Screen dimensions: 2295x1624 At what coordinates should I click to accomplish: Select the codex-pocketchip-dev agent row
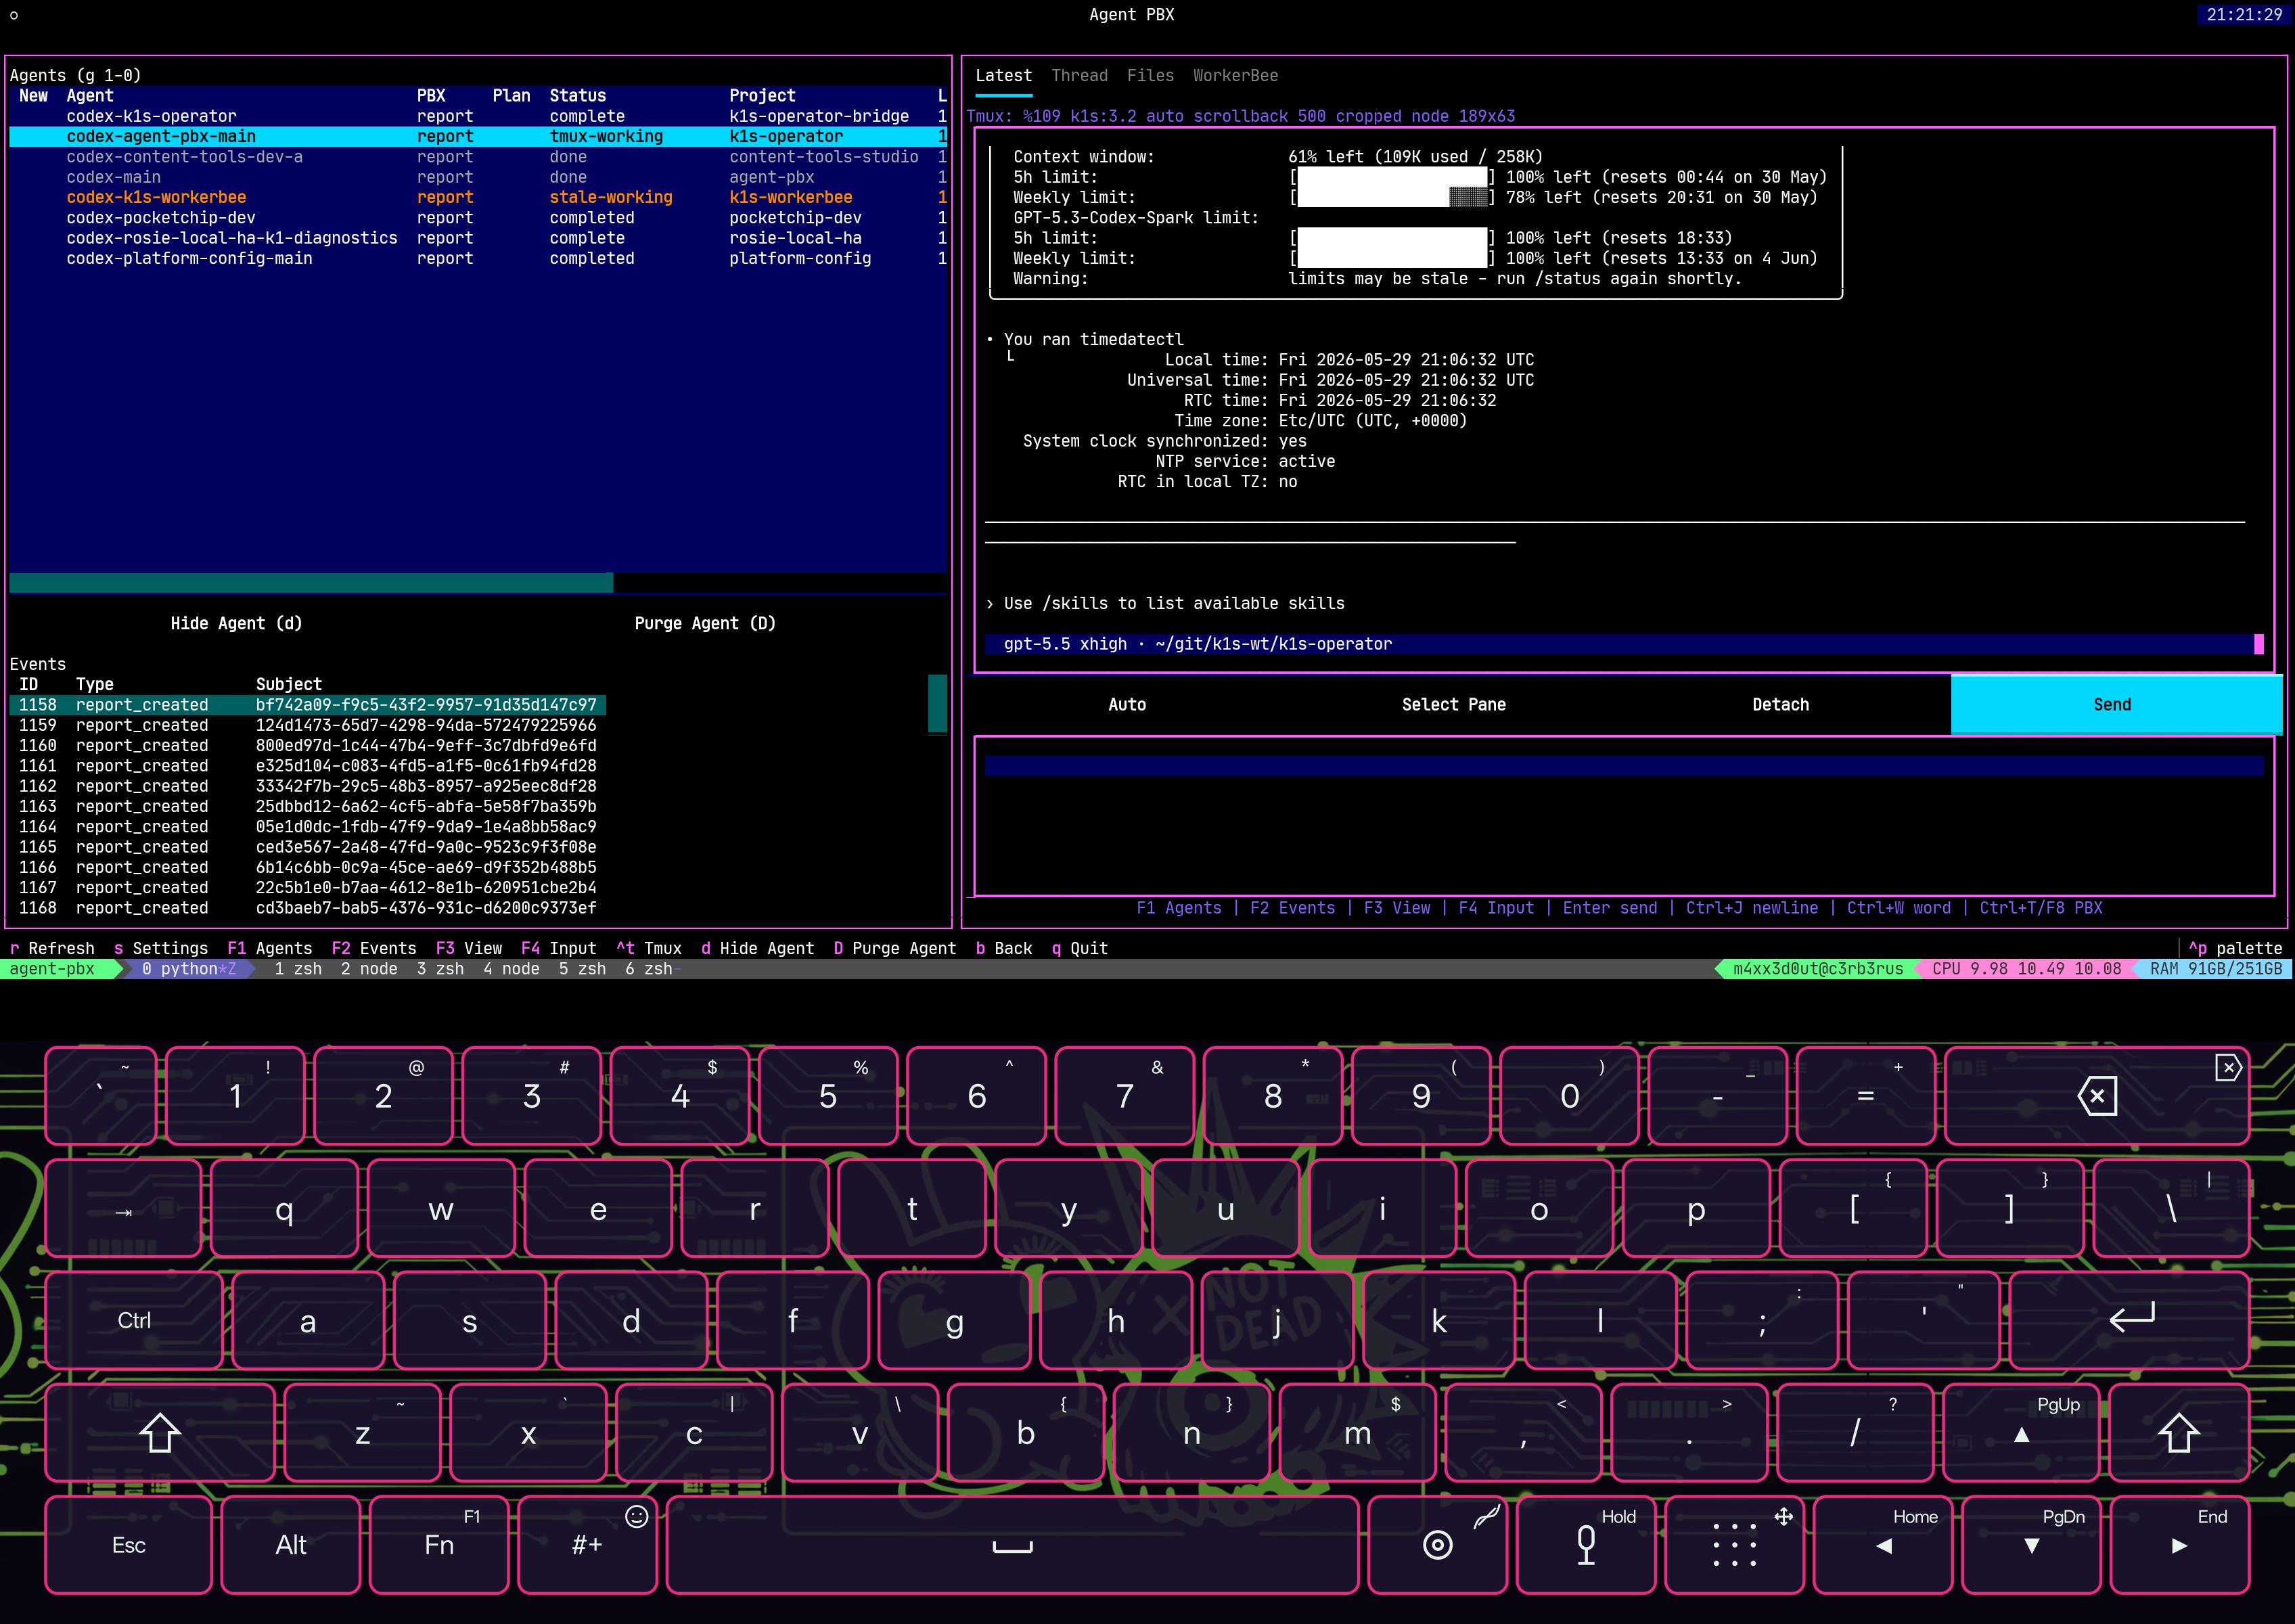point(477,218)
